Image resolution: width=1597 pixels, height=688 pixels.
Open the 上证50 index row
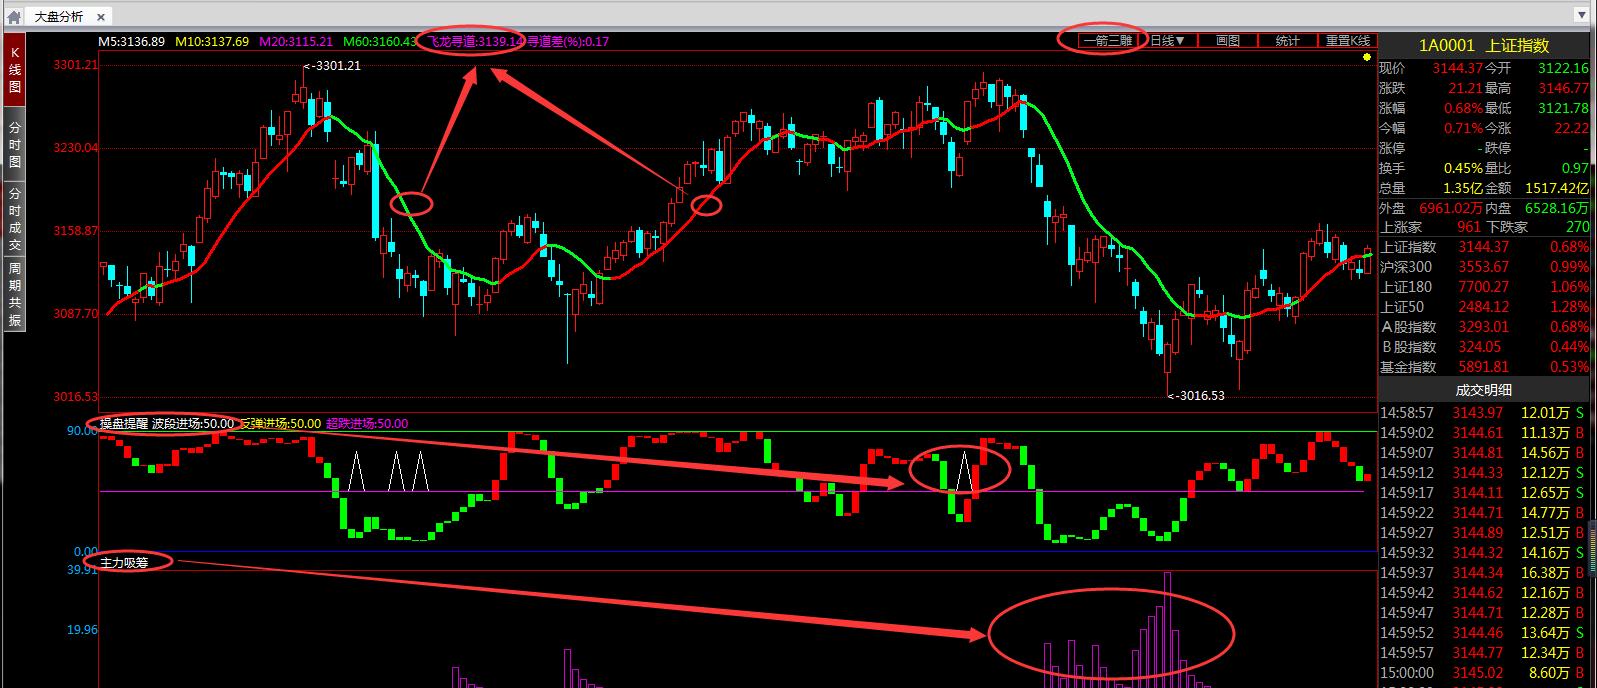pyautogui.click(x=1484, y=307)
